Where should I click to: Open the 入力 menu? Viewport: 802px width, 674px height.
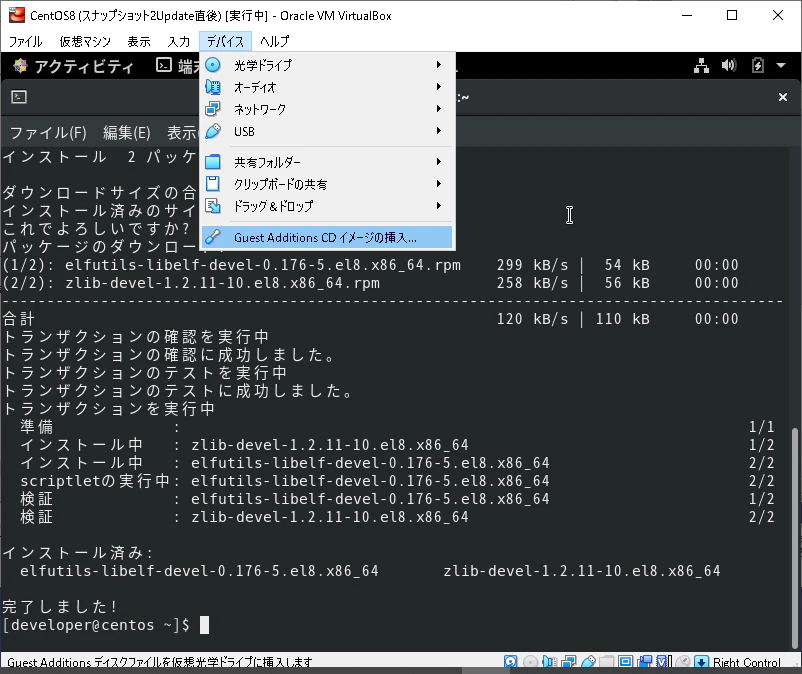click(x=179, y=41)
